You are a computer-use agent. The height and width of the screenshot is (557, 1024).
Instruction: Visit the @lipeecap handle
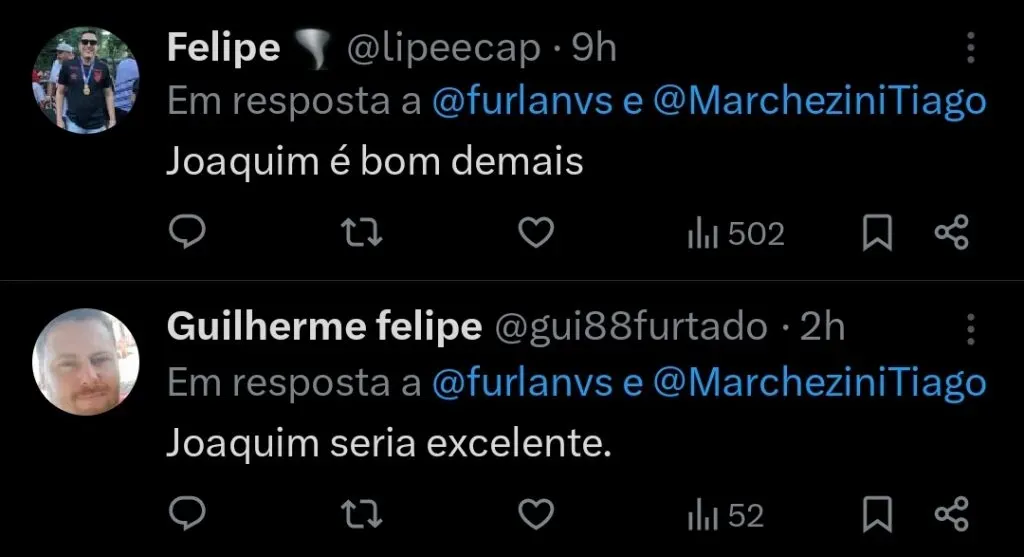tap(443, 49)
